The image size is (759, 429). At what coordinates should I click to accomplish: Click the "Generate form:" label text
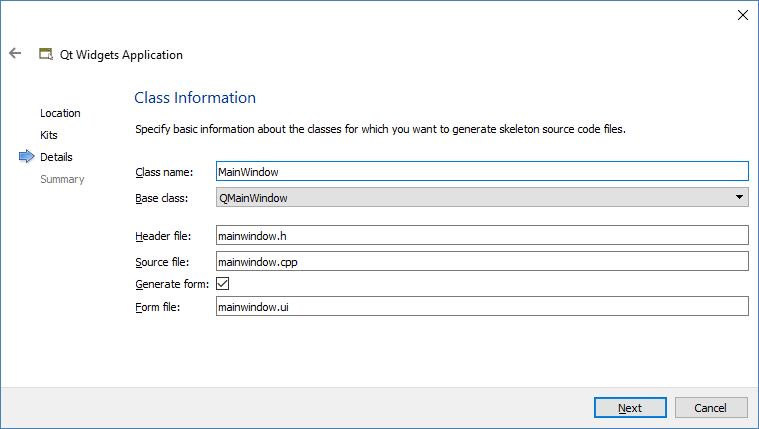pos(171,284)
